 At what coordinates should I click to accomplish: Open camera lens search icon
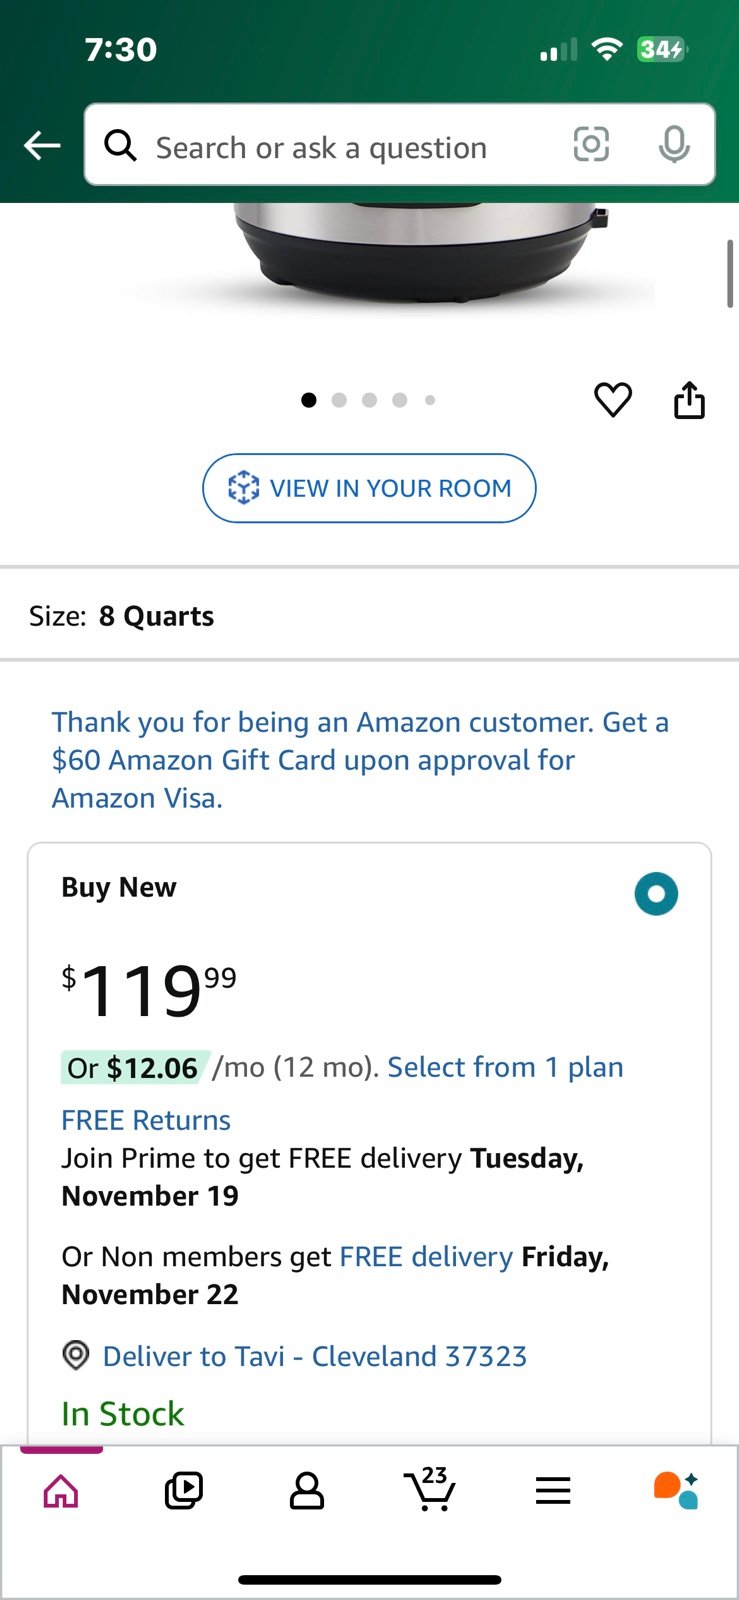point(591,145)
